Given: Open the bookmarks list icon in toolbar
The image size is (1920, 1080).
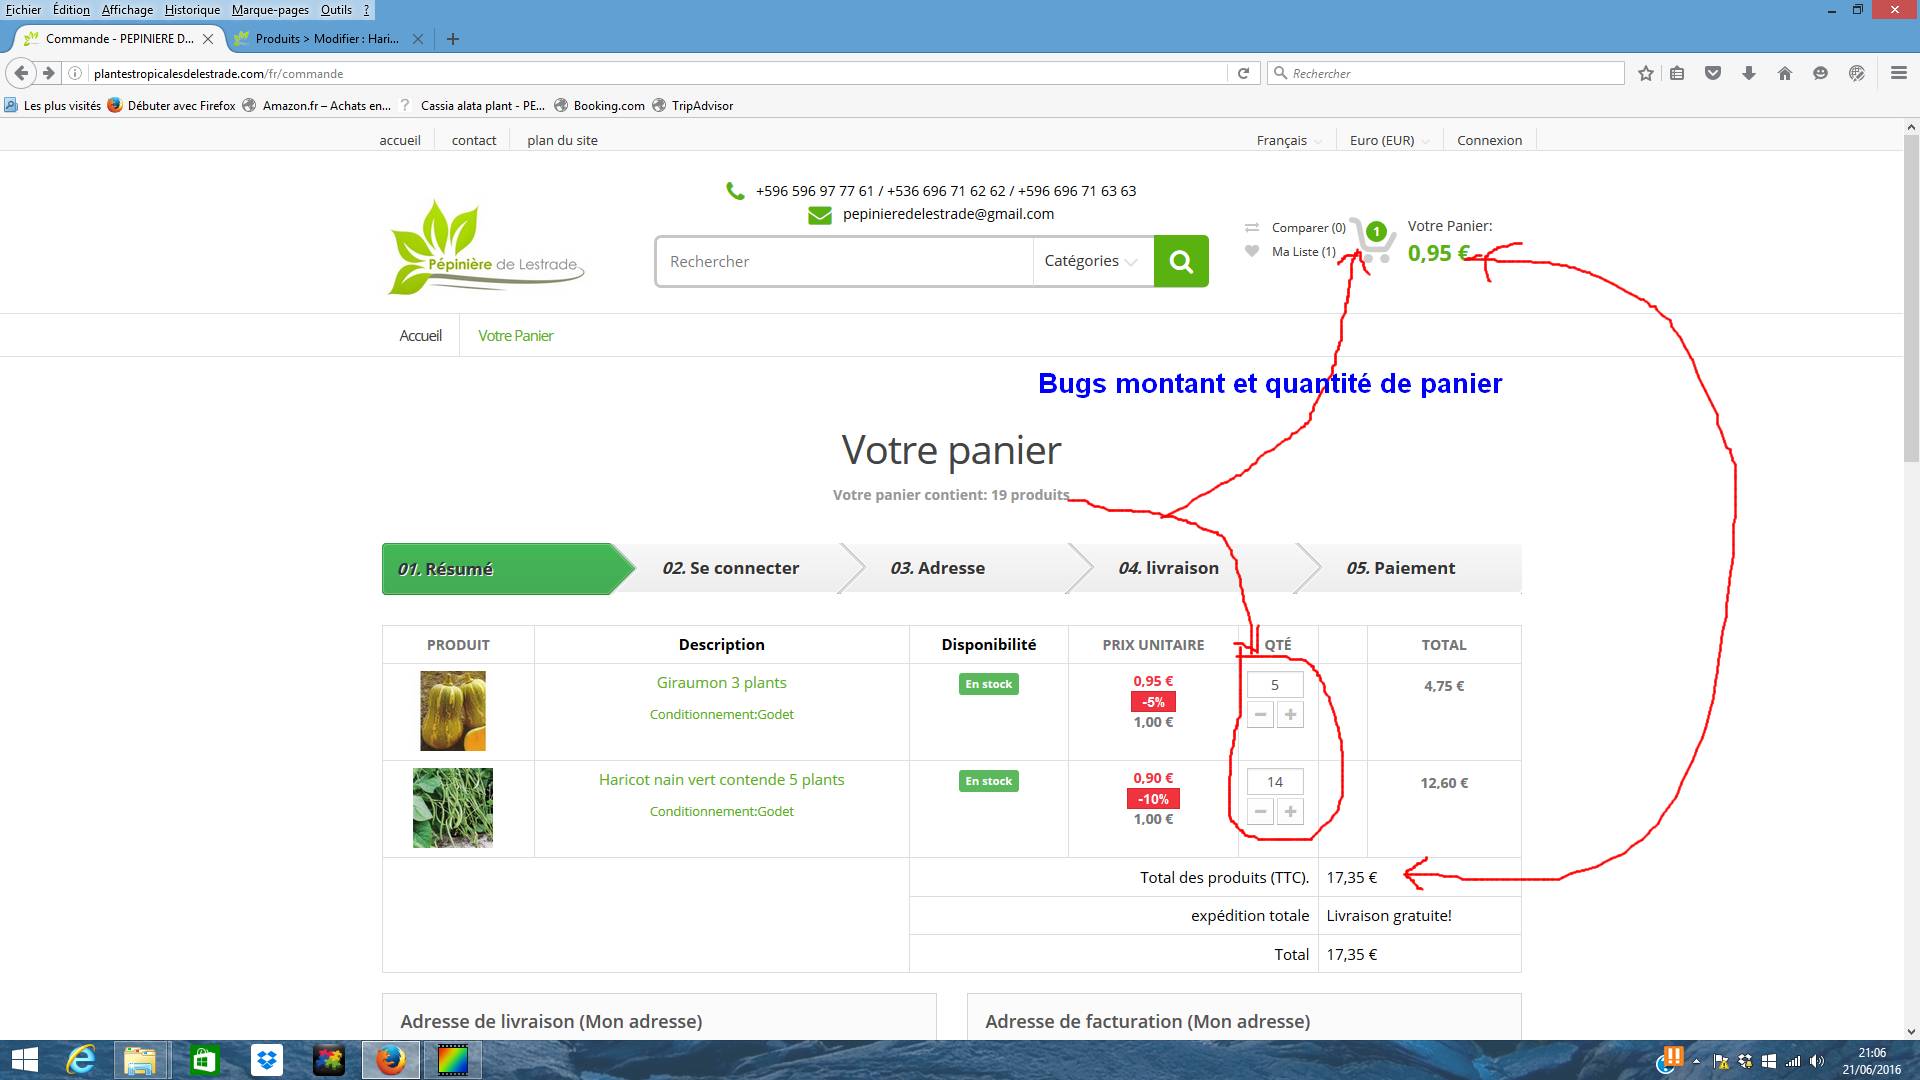Looking at the screenshot, I should tap(1677, 73).
